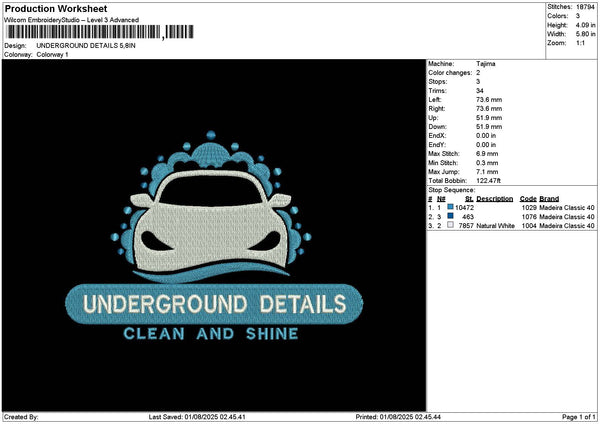Click the Stitches count value 18794
600x424 pixels.
585,8
